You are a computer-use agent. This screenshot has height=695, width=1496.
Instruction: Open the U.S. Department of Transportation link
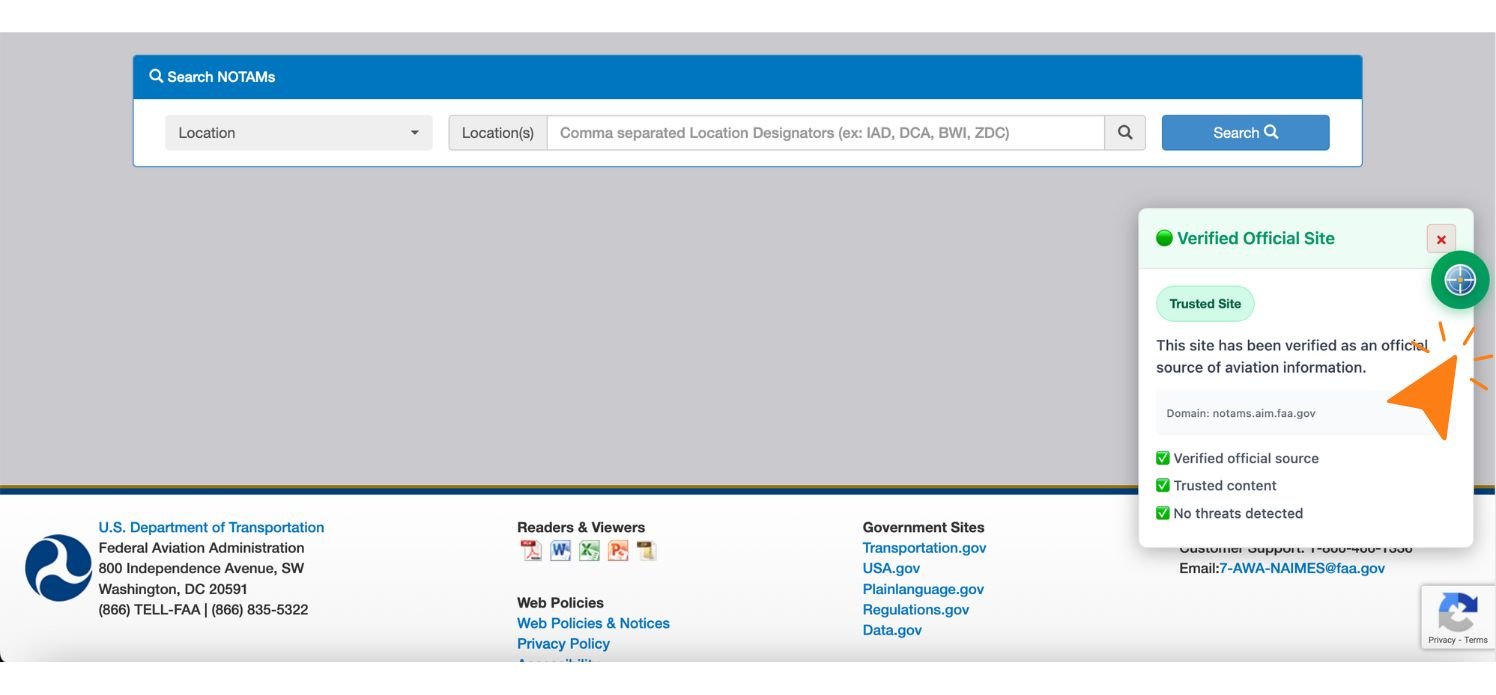211,527
